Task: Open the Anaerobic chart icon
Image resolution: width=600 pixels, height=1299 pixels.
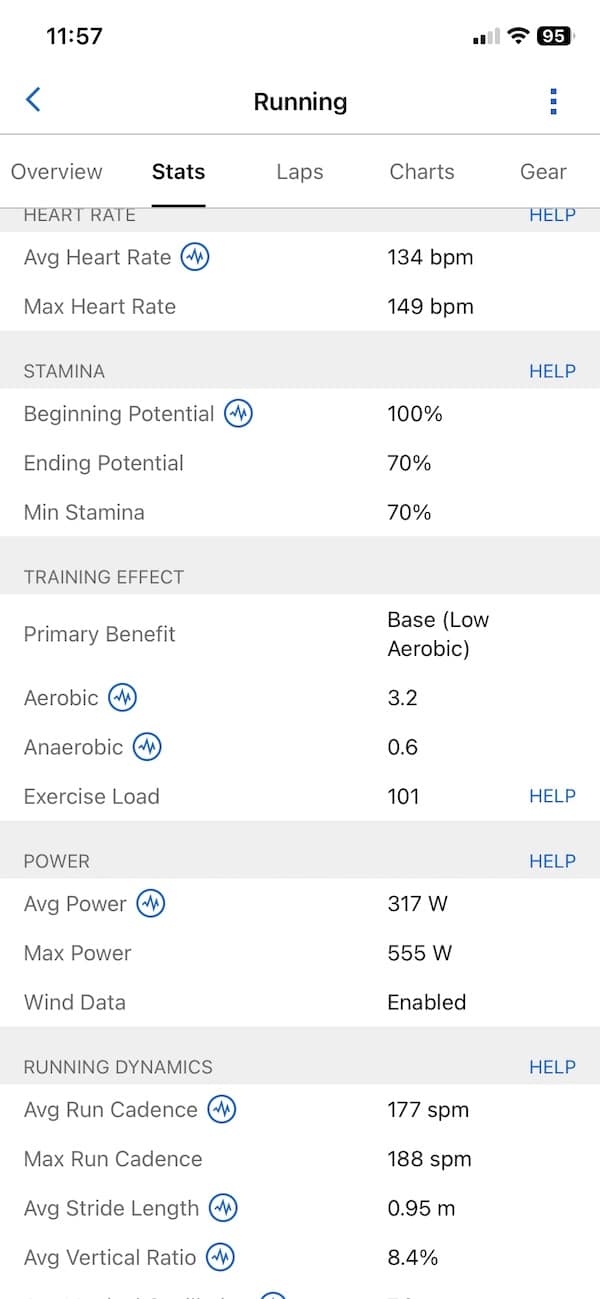Action: coord(147,747)
